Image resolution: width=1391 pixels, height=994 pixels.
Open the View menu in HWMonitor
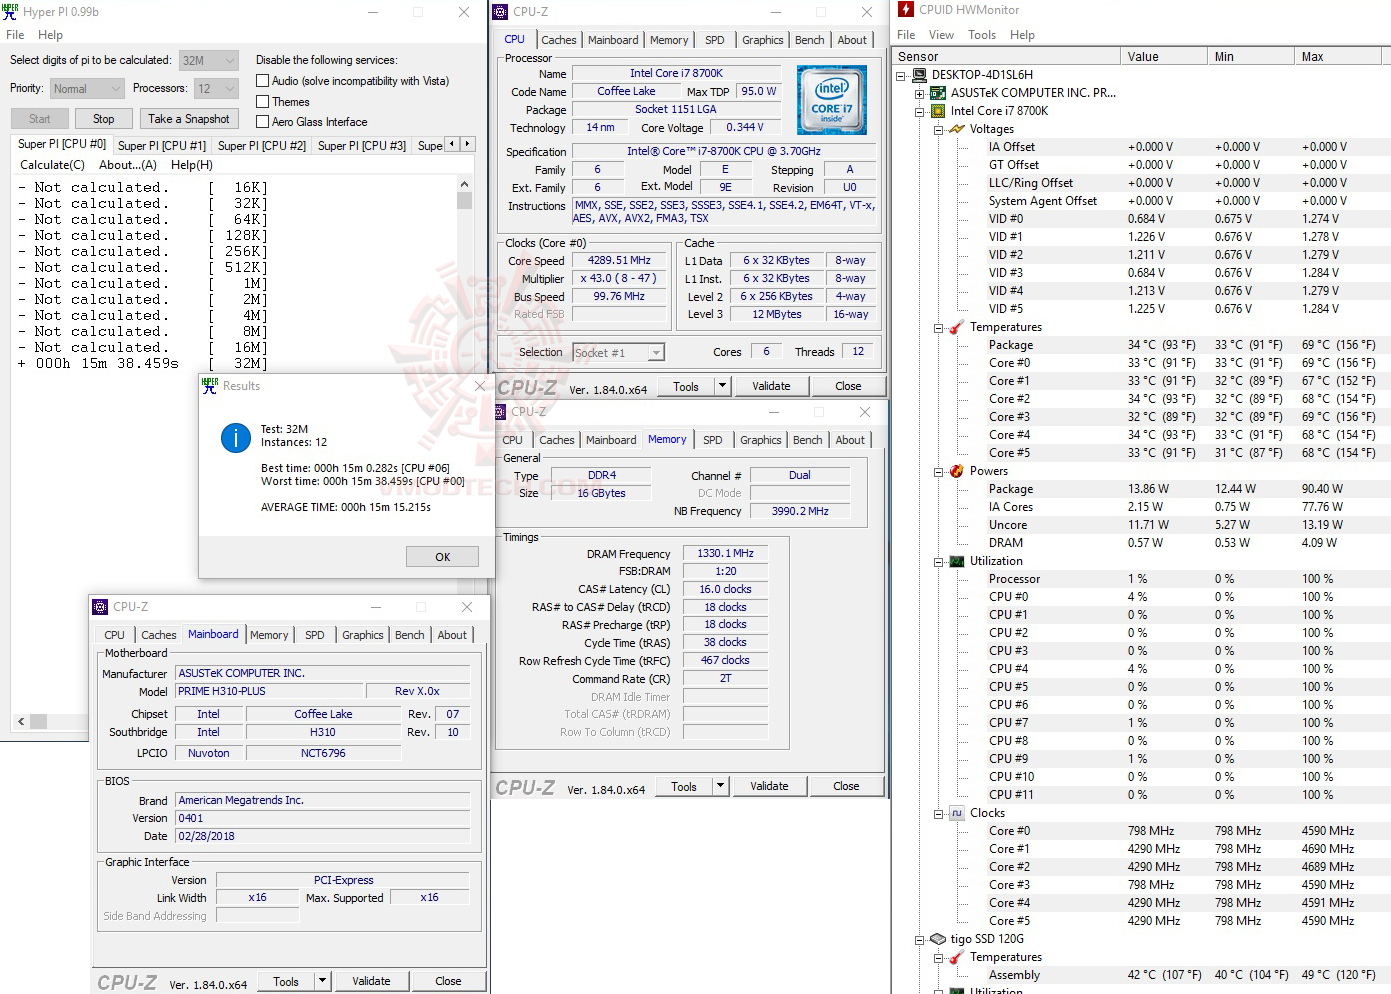click(x=941, y=35)
